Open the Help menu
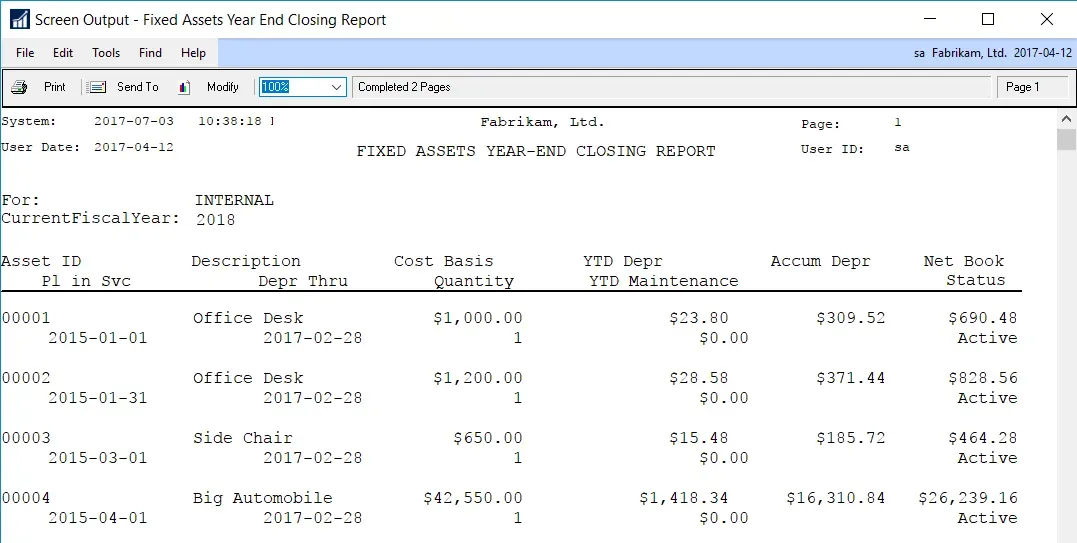Viewport: 1077px width, 543px height. [x=193, y=53]
